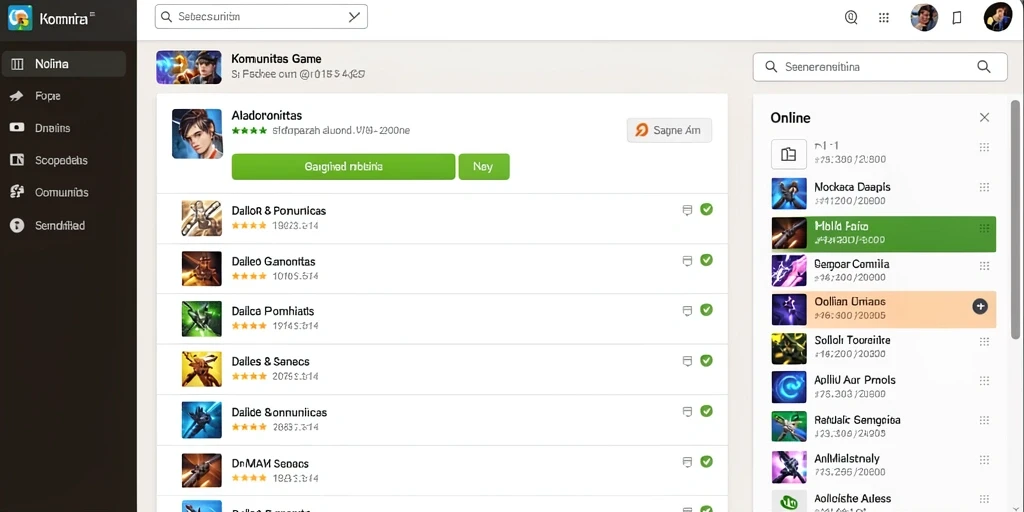The width and height of the screenshot is (1024, 512).
Task: Select the Oollian Urniaps orange row
Action: pyautogui.click(x=884, y=309)
